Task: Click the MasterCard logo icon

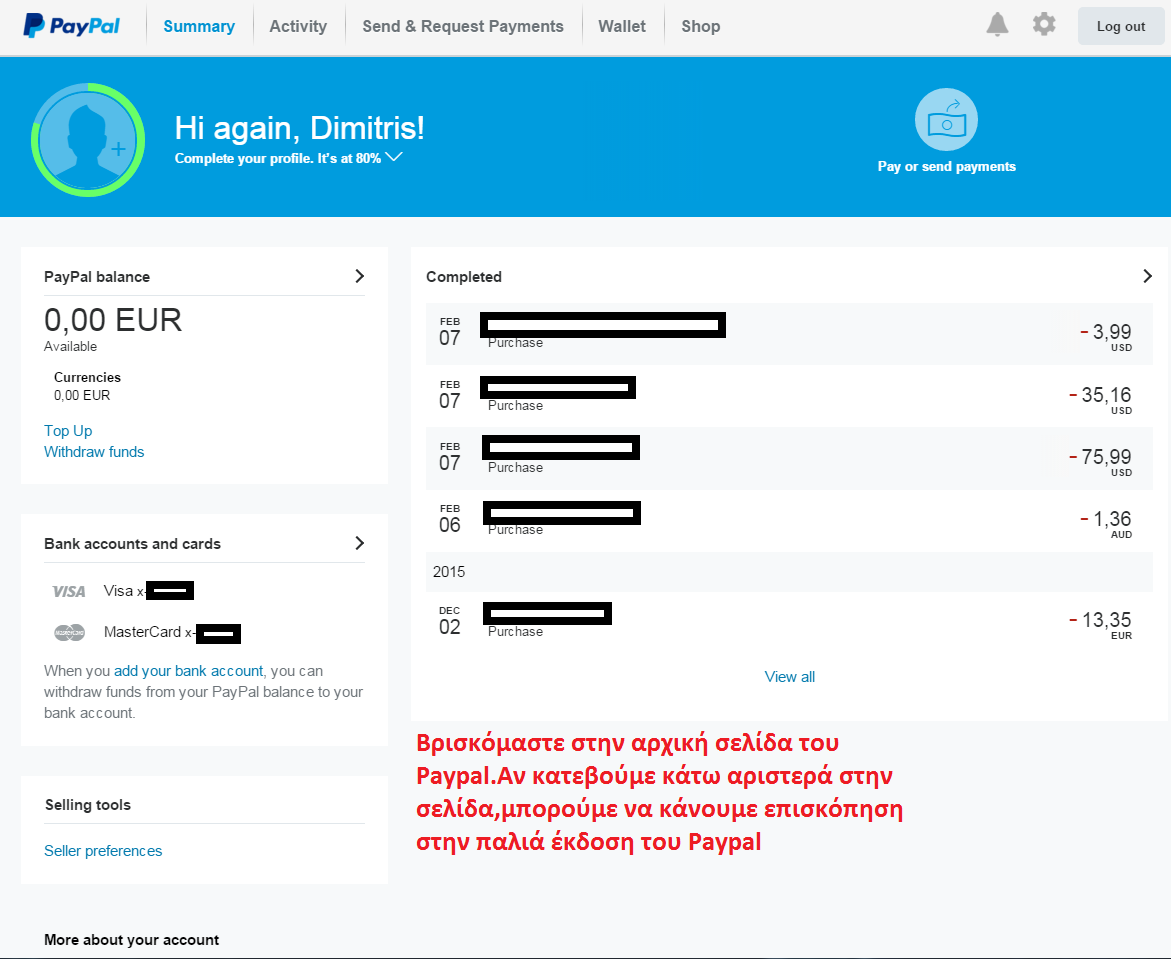Action: pos(69,633)
